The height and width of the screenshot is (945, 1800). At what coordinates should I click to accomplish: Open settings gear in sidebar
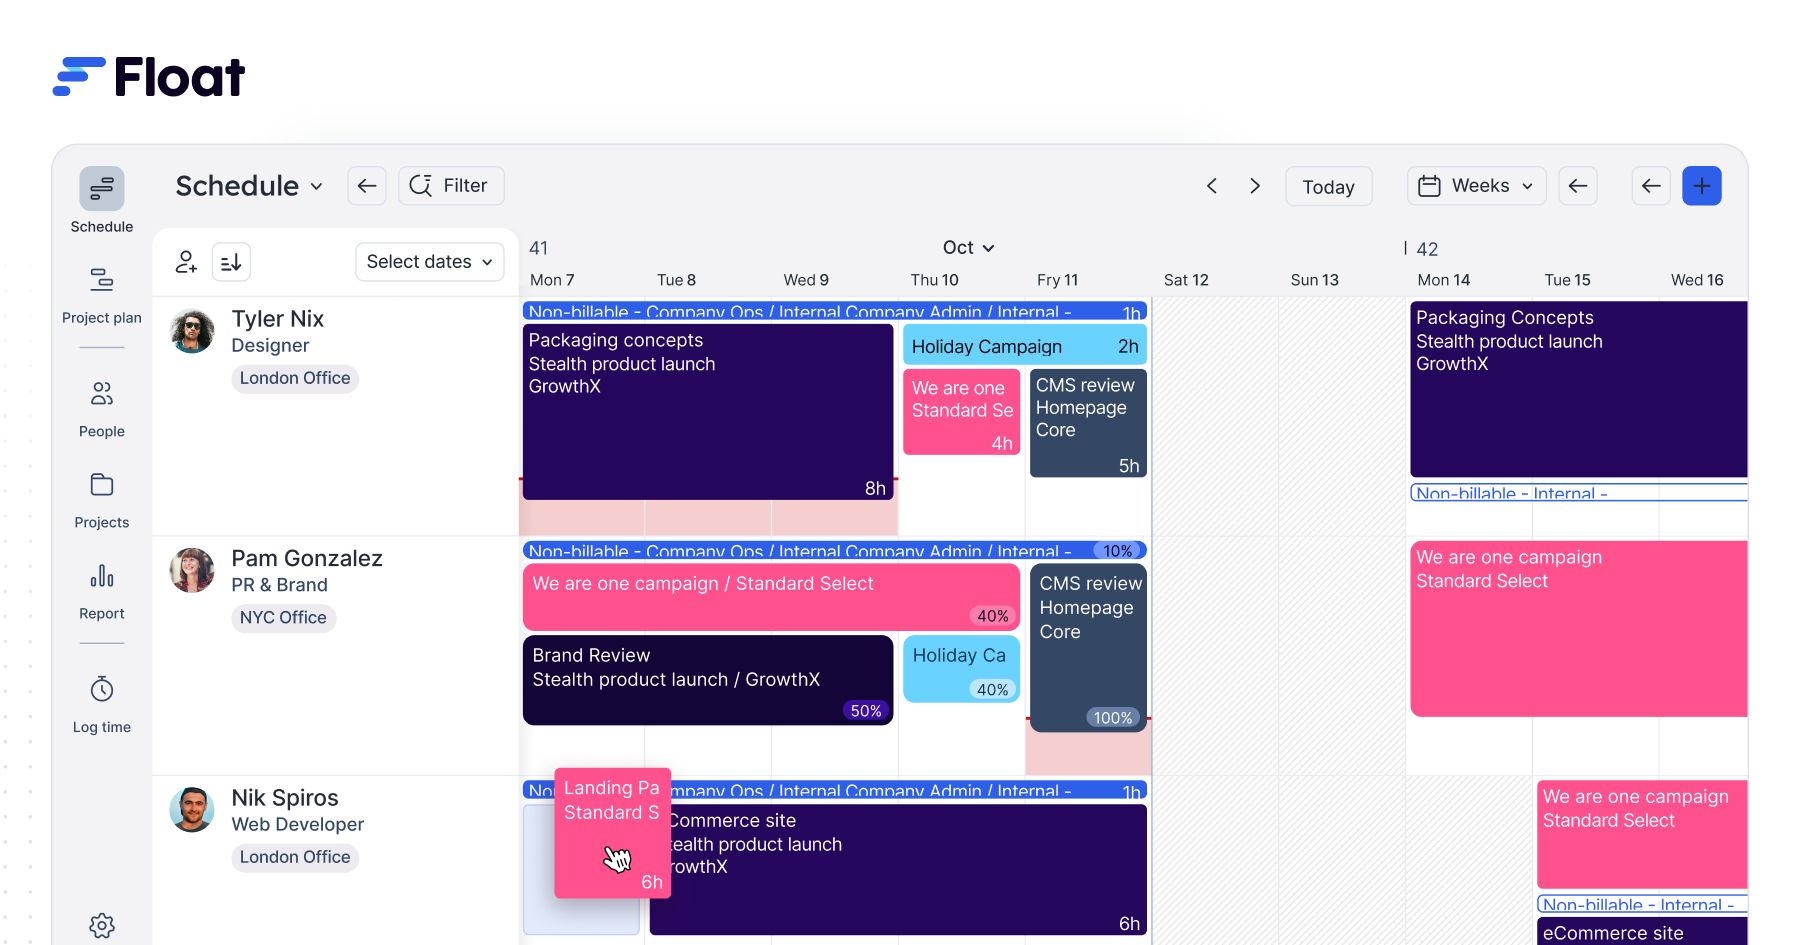tap(102, 925)
